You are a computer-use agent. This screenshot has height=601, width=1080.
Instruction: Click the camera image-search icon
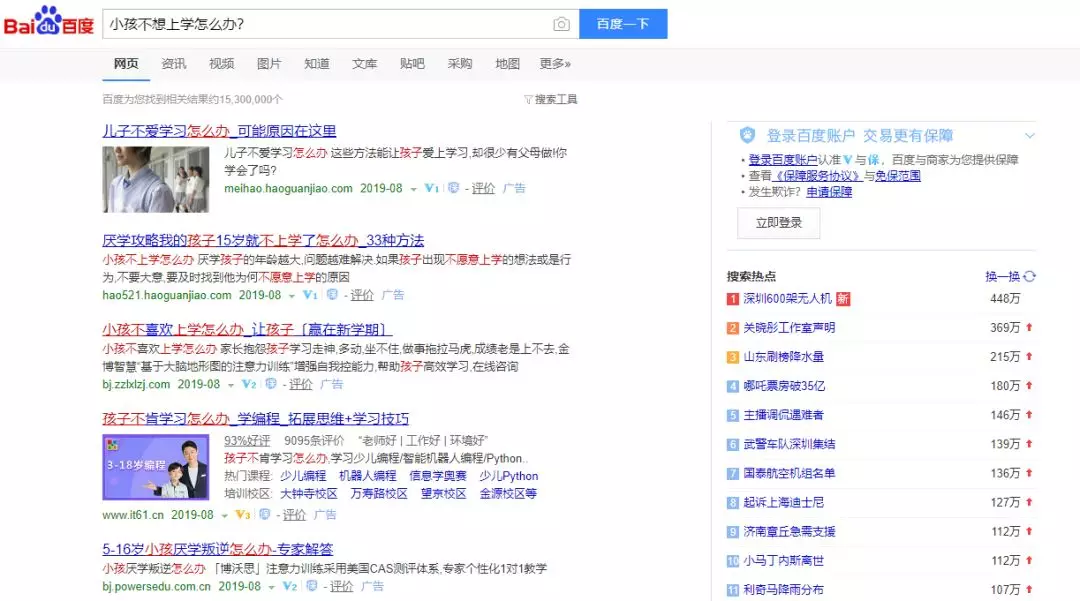[561, 24]
